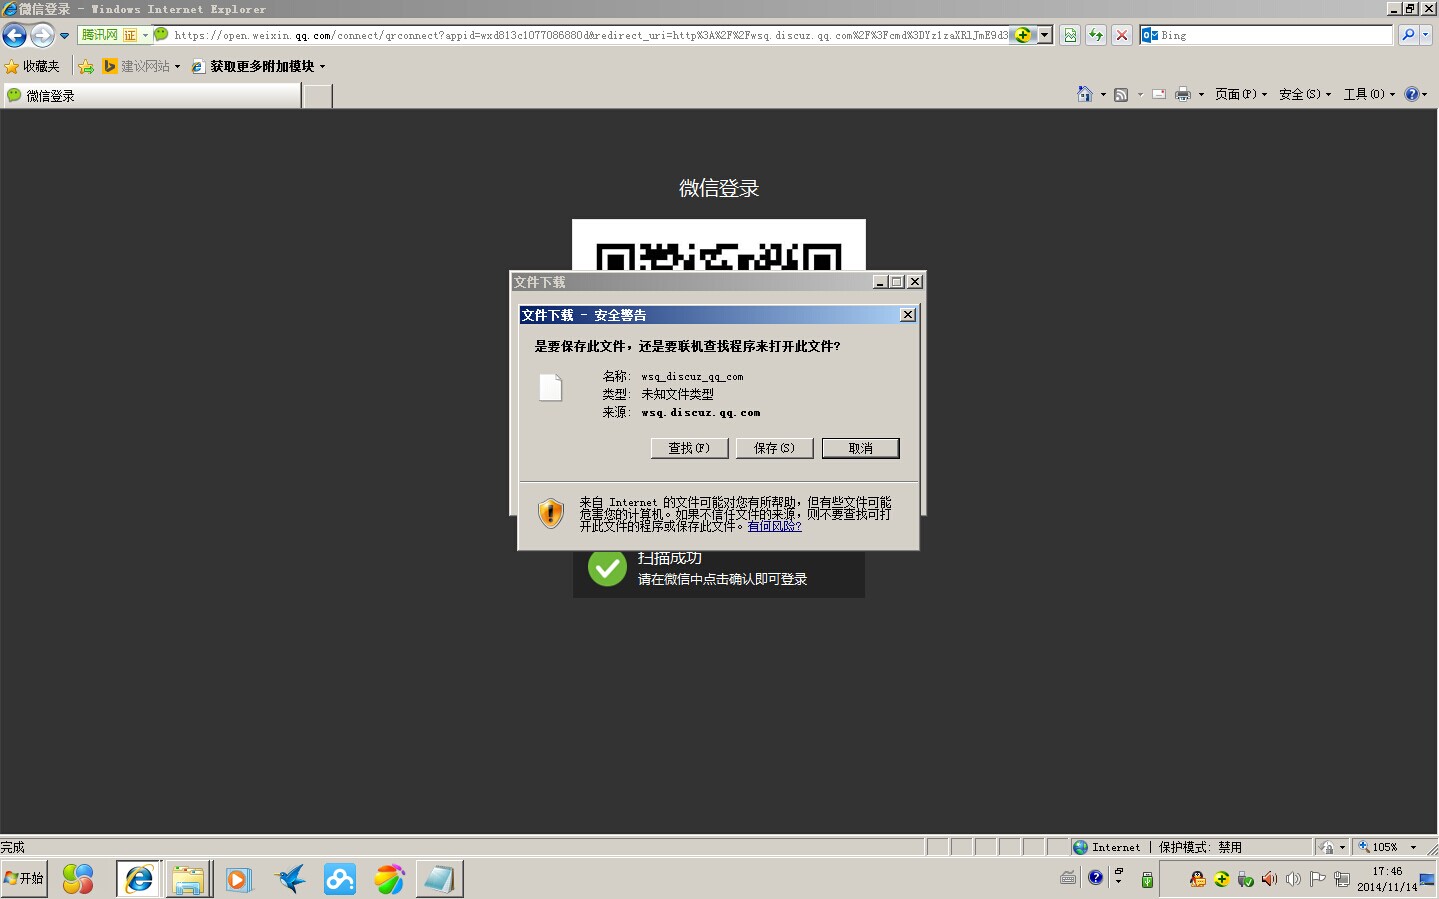Screen dimensions: 1439x899
Task: Open 获取更多附加模块 link on favorites bar
Action: (x=259, y=66)
